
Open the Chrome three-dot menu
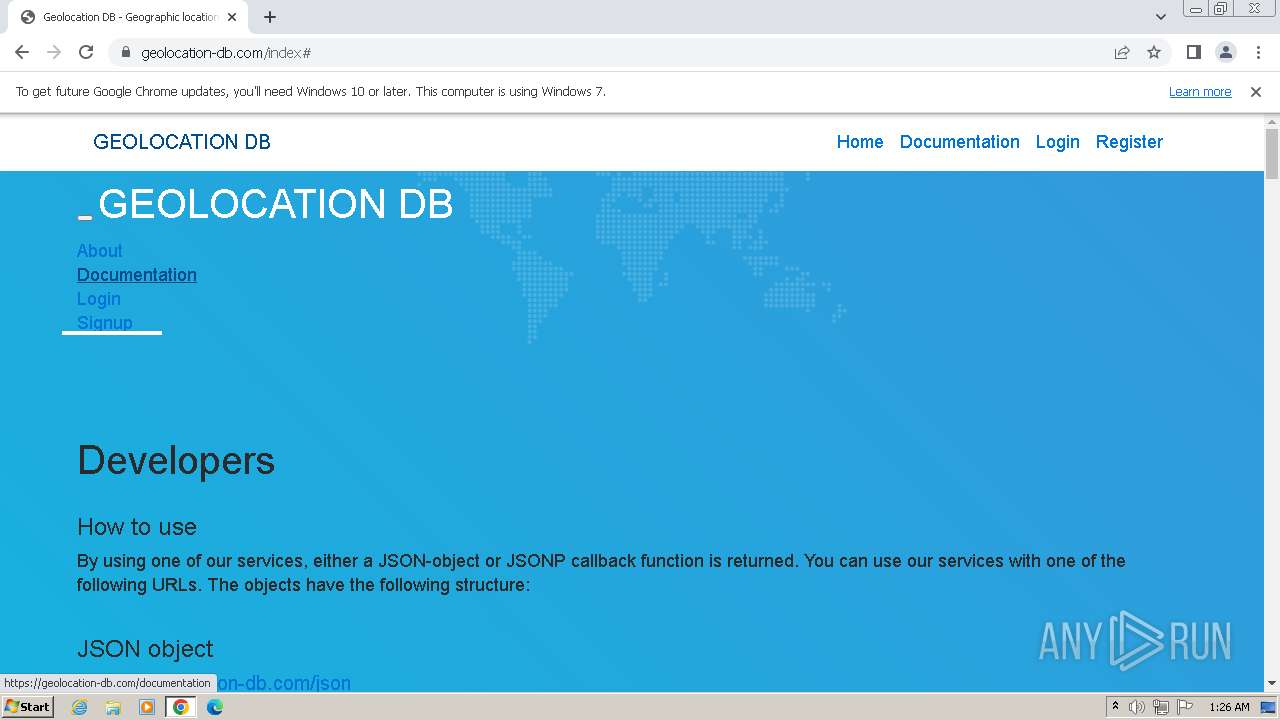[x=1257, y=52]
